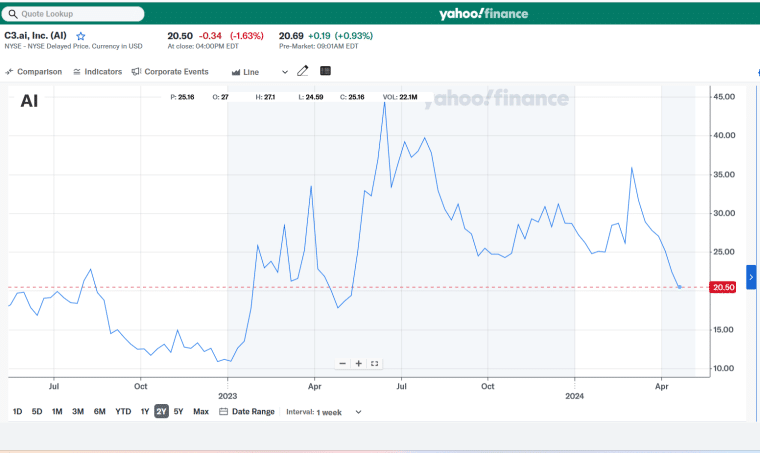Zoom in with the plus button

point(359,363)
